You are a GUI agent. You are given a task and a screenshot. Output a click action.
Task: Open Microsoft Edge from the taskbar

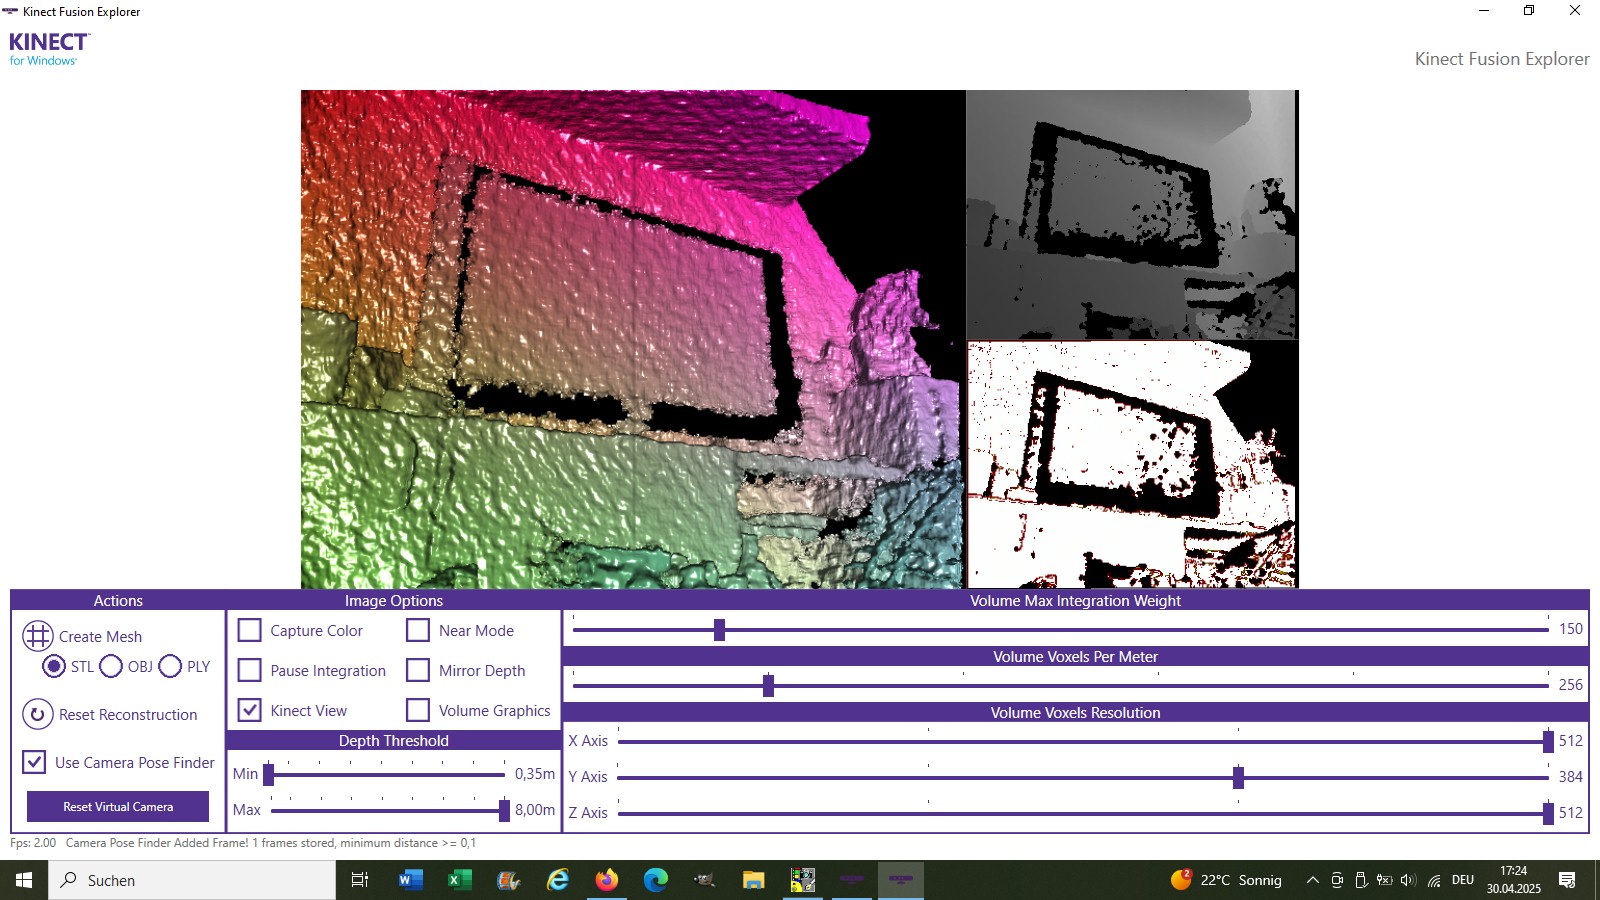pos(655,880)
